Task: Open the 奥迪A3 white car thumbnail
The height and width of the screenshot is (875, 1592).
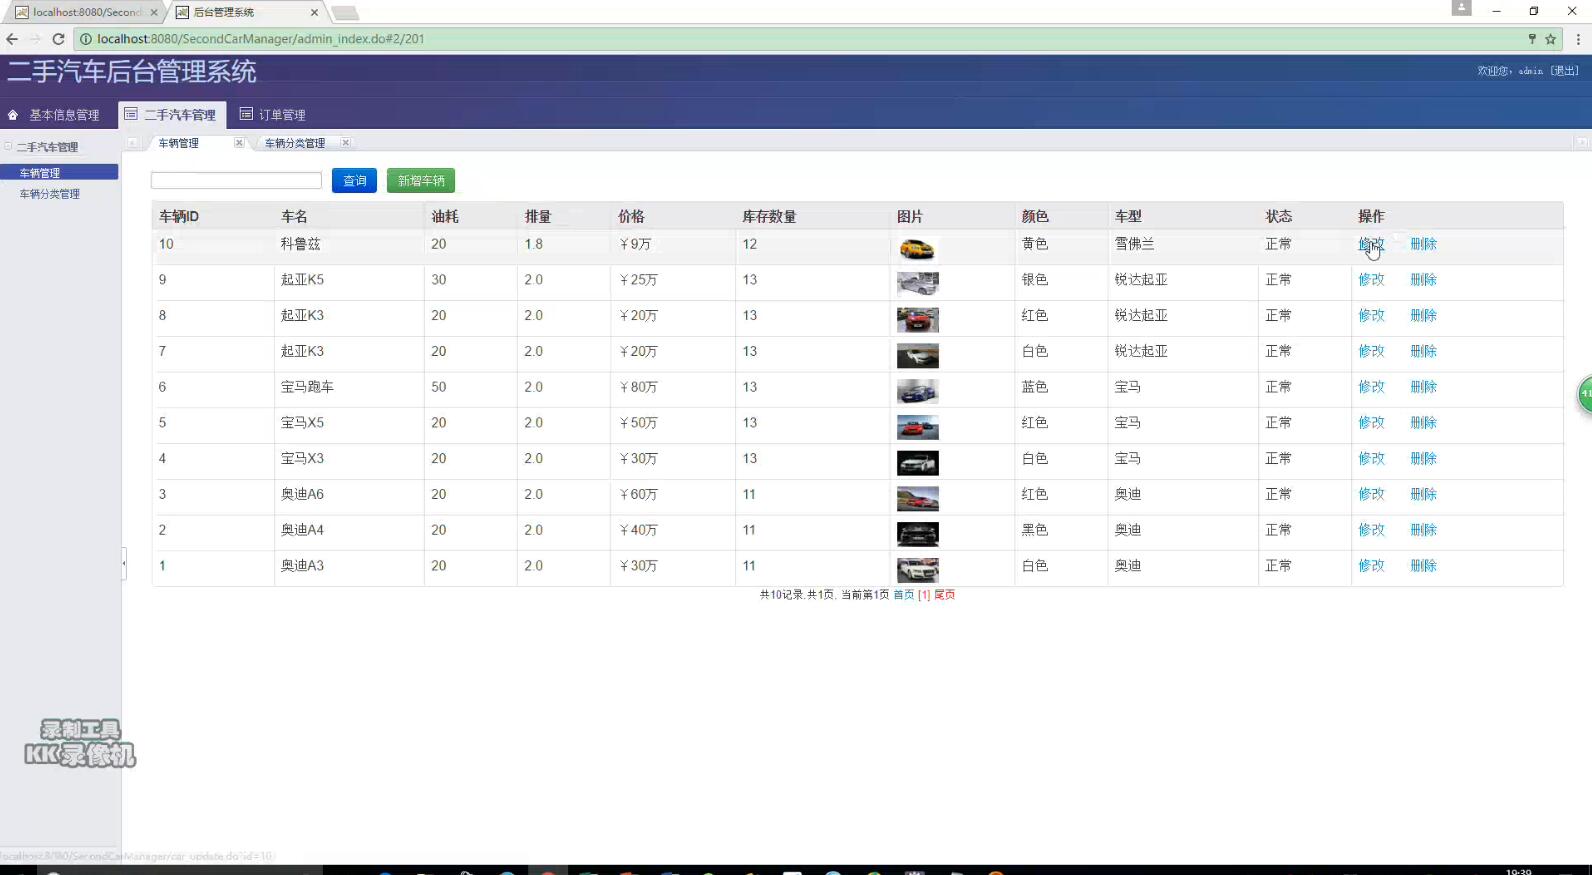Action: (x=917, y=570)
